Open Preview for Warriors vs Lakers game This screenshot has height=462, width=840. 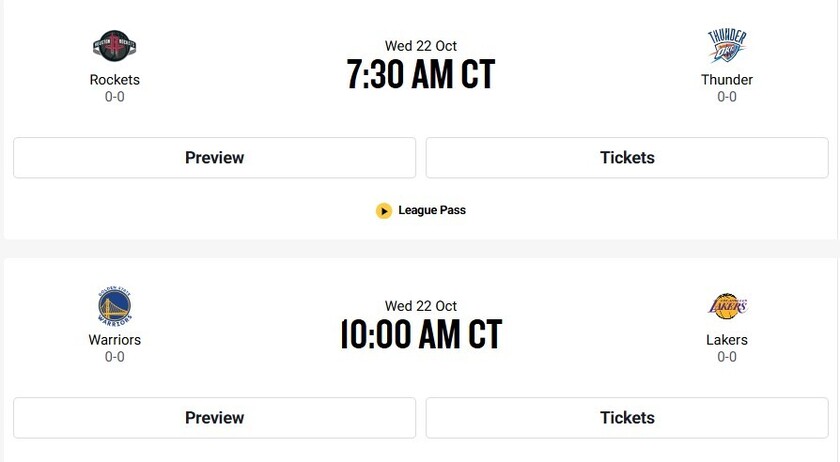pos(214,418)
